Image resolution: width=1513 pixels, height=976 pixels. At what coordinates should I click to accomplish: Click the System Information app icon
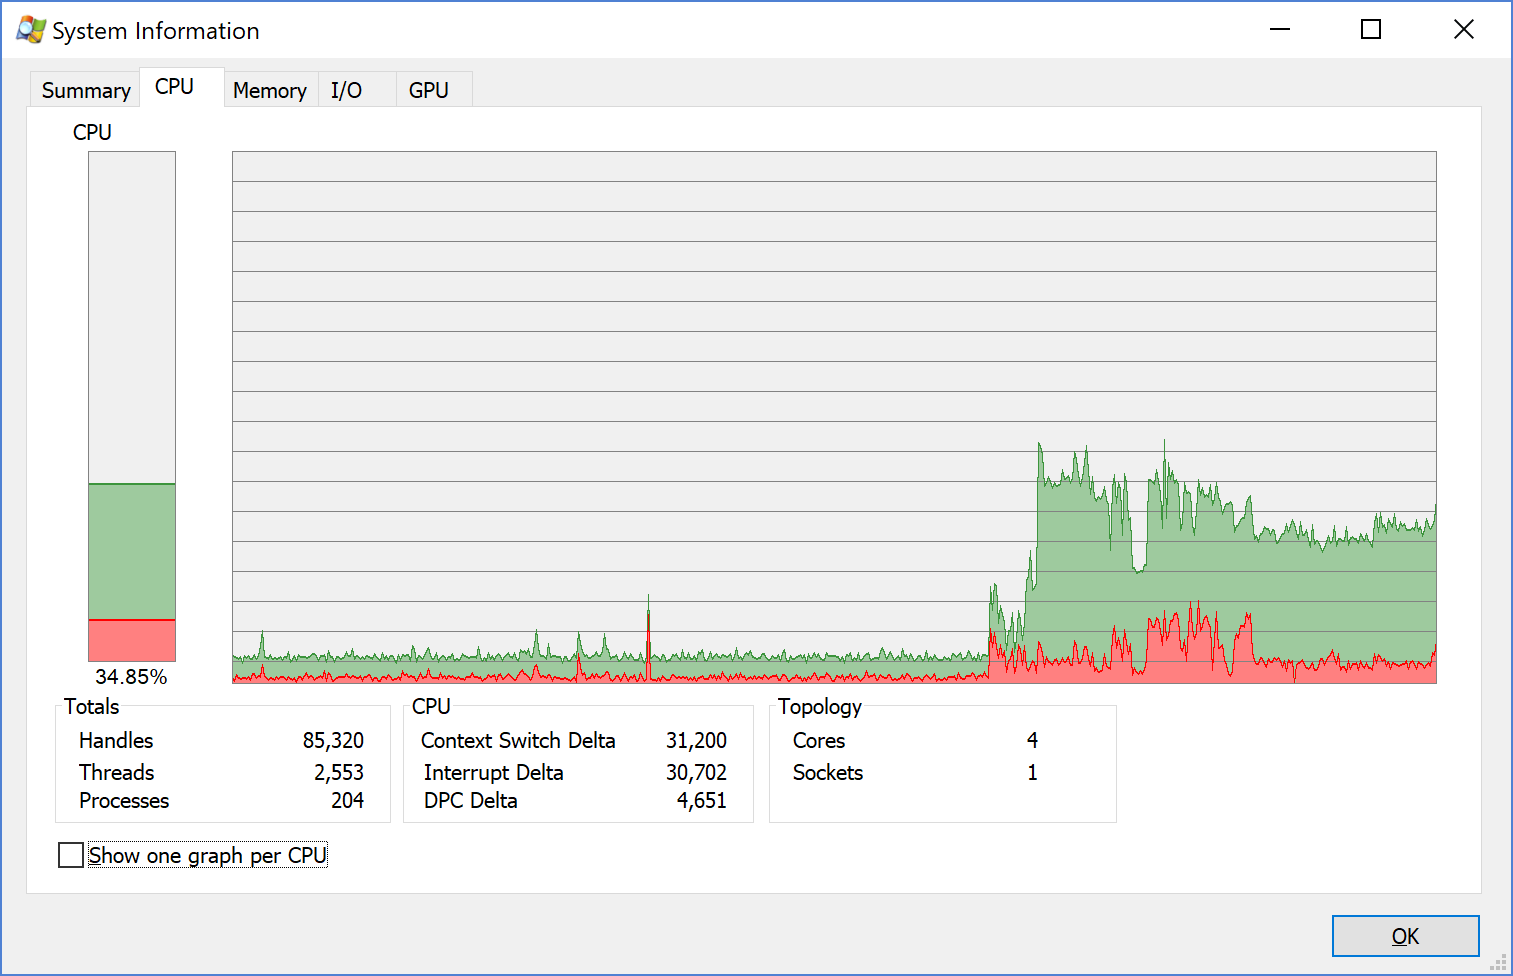tap(31, 30)
